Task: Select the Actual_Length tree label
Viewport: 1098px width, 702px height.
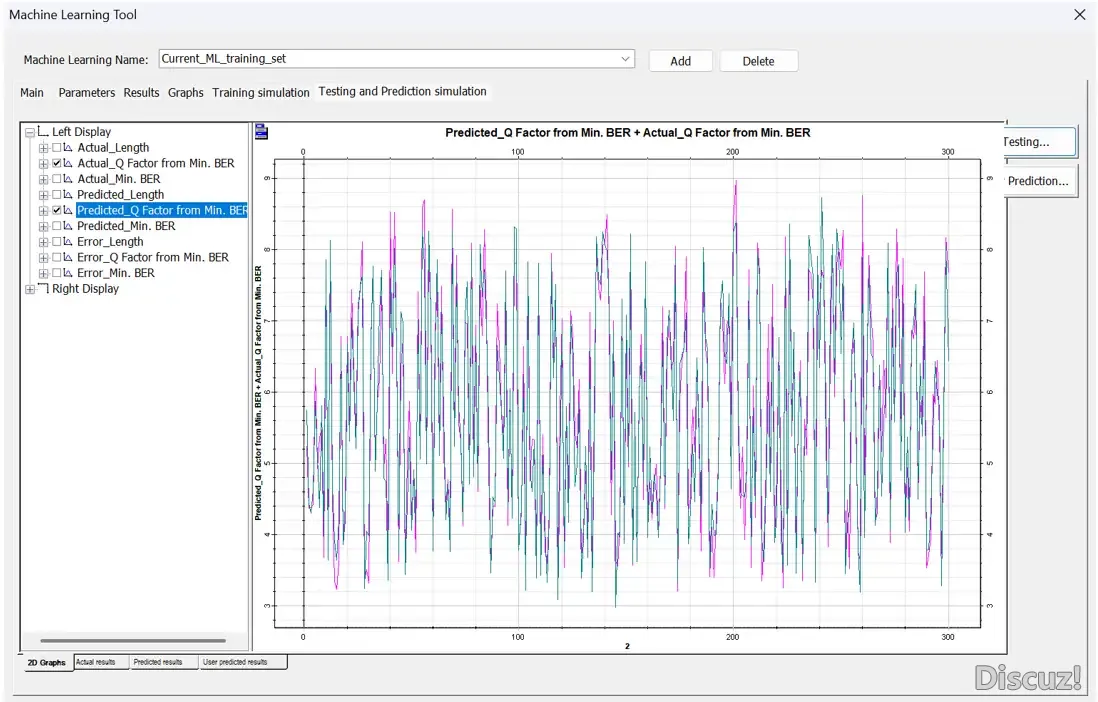Action: point(113,148)
